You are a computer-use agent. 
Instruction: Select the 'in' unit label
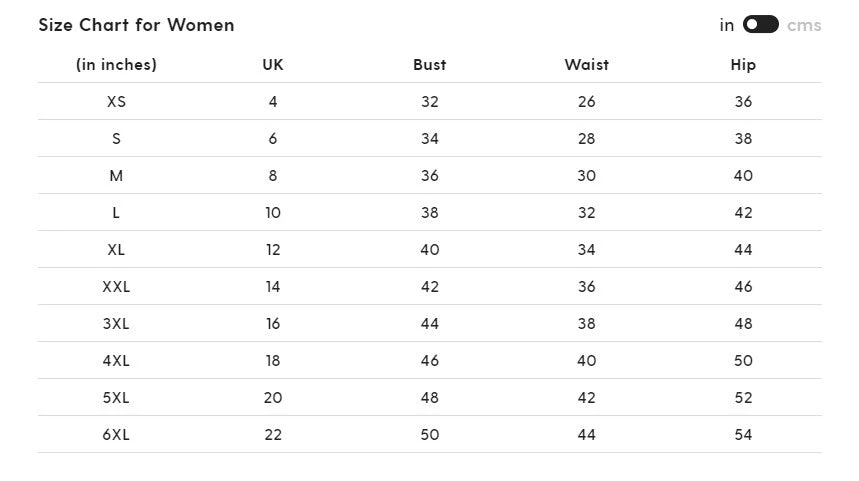point(727,25)
